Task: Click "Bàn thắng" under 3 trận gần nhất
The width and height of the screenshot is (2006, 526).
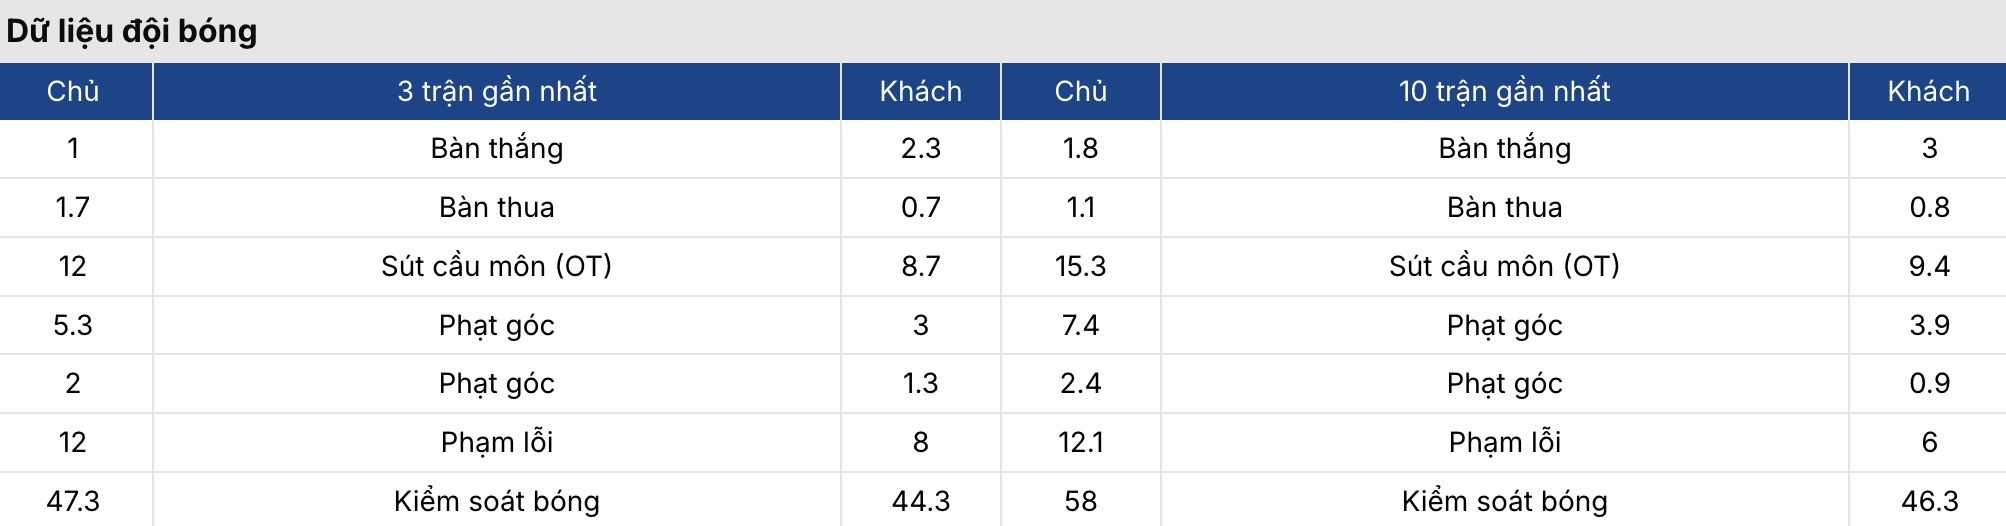Action: point(496,148)
